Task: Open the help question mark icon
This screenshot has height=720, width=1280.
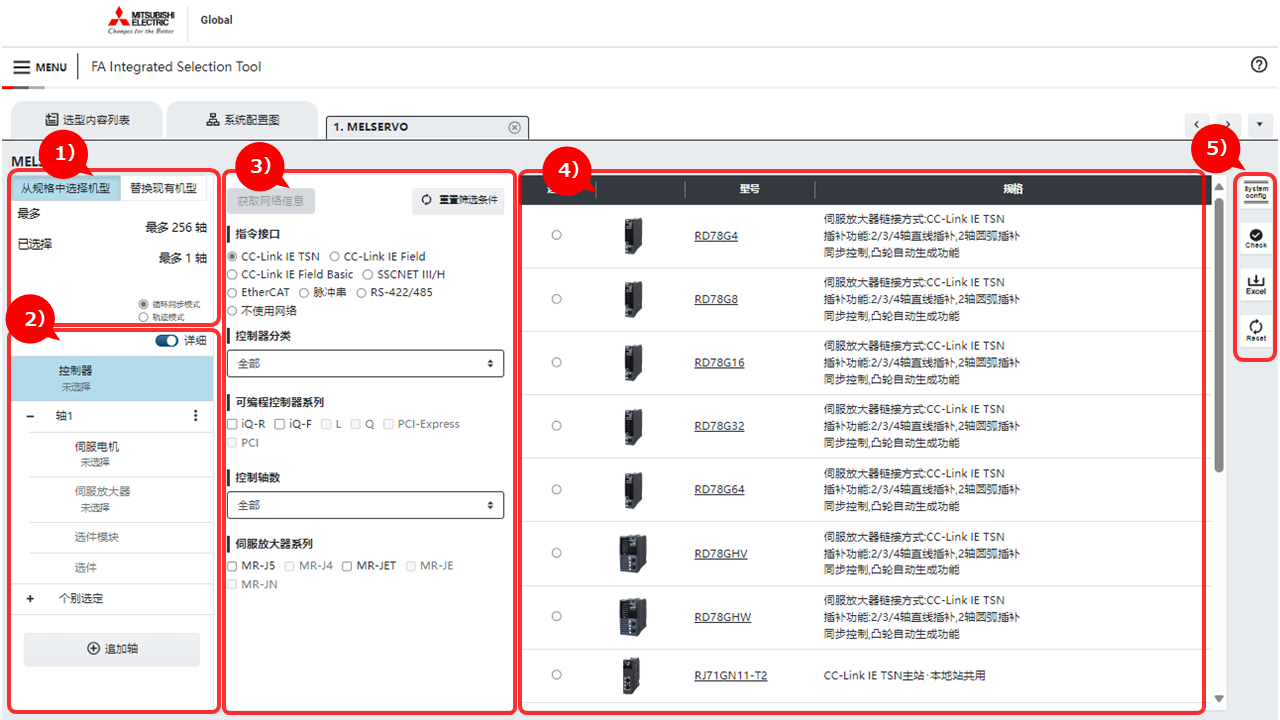Action: 1259,64
